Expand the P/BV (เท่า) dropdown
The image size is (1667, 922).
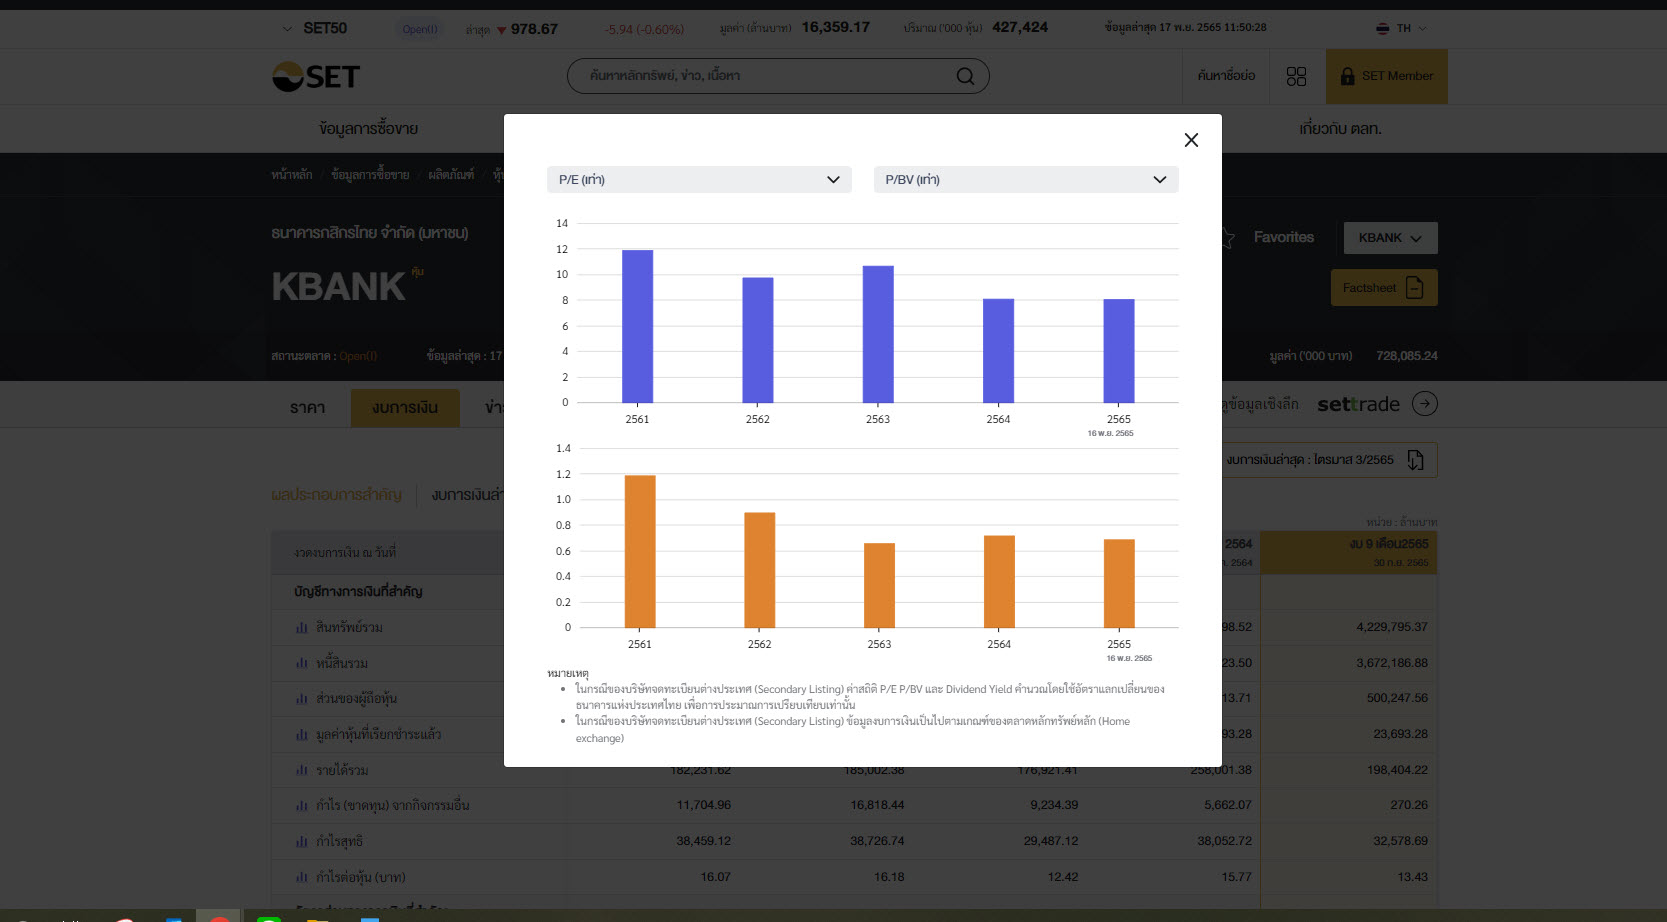click(1025, 180)
